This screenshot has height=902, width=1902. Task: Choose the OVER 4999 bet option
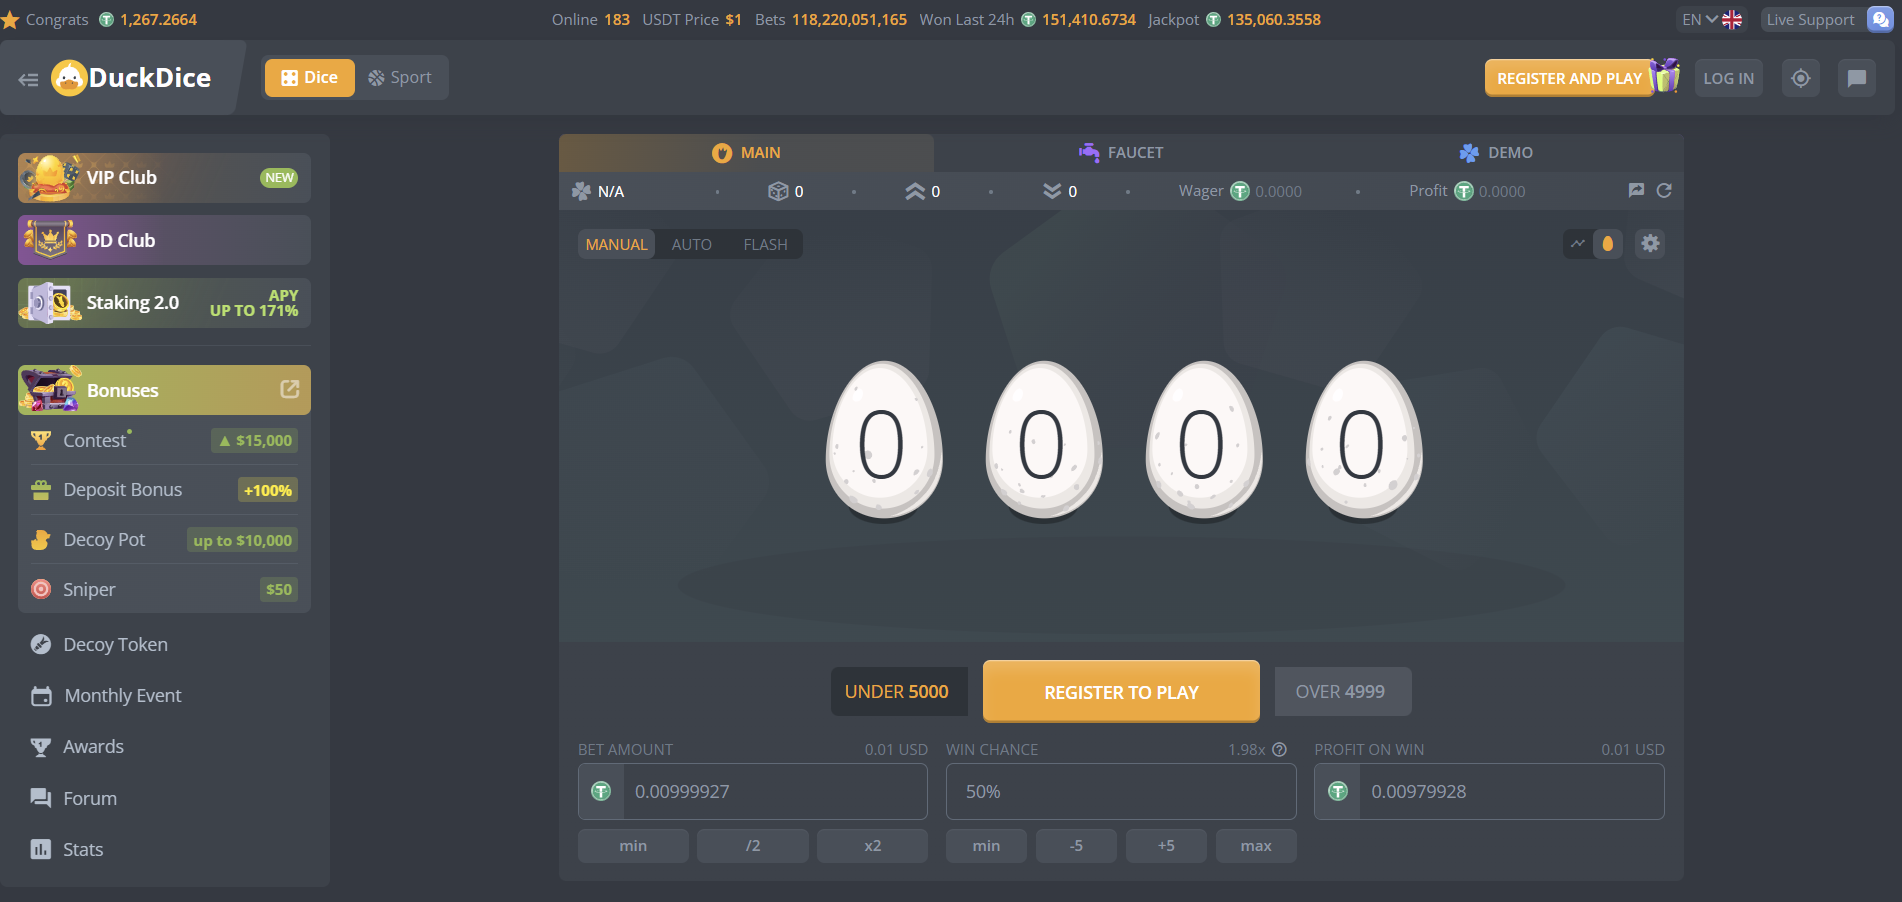1342,691
